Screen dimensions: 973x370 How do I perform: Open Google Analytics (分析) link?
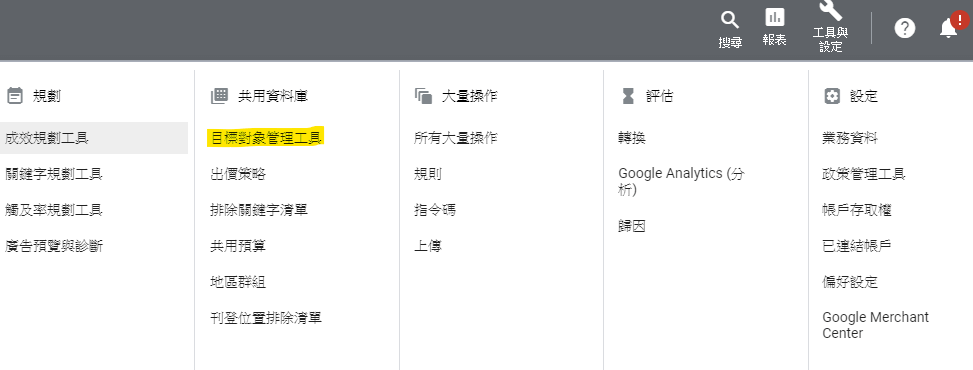point(681,181)
